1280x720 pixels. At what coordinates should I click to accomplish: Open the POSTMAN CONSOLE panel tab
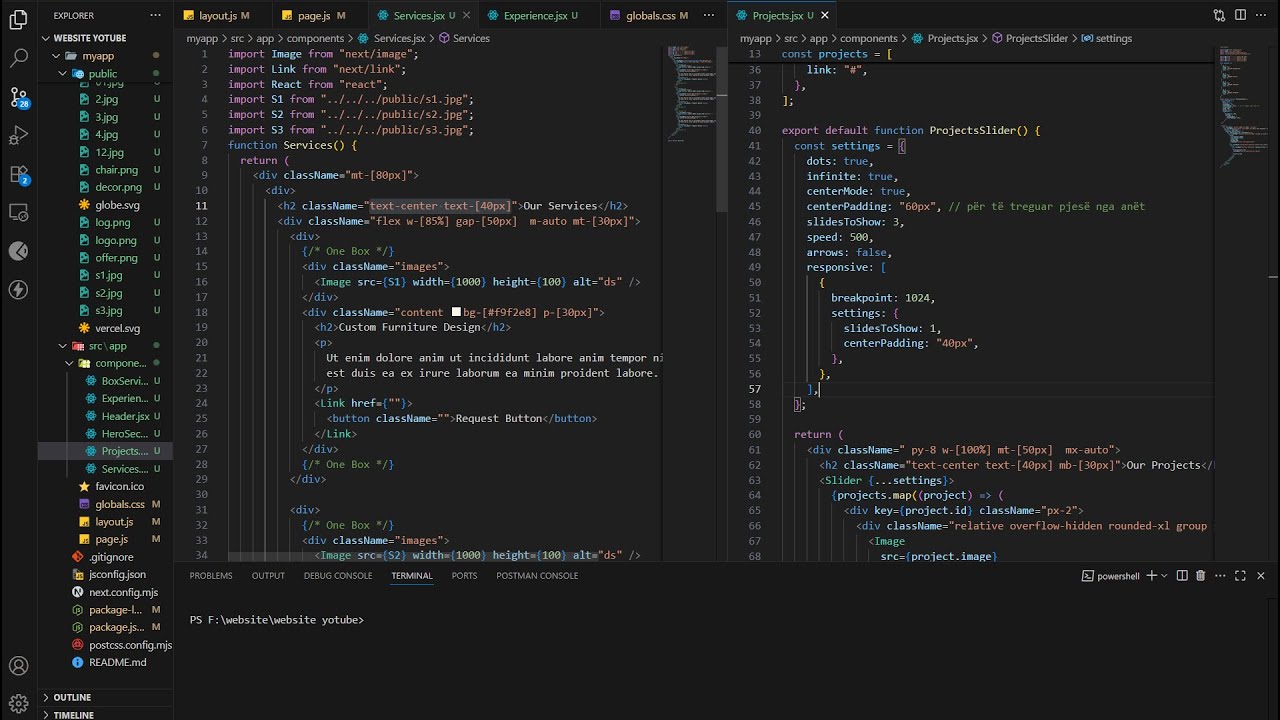537,576
